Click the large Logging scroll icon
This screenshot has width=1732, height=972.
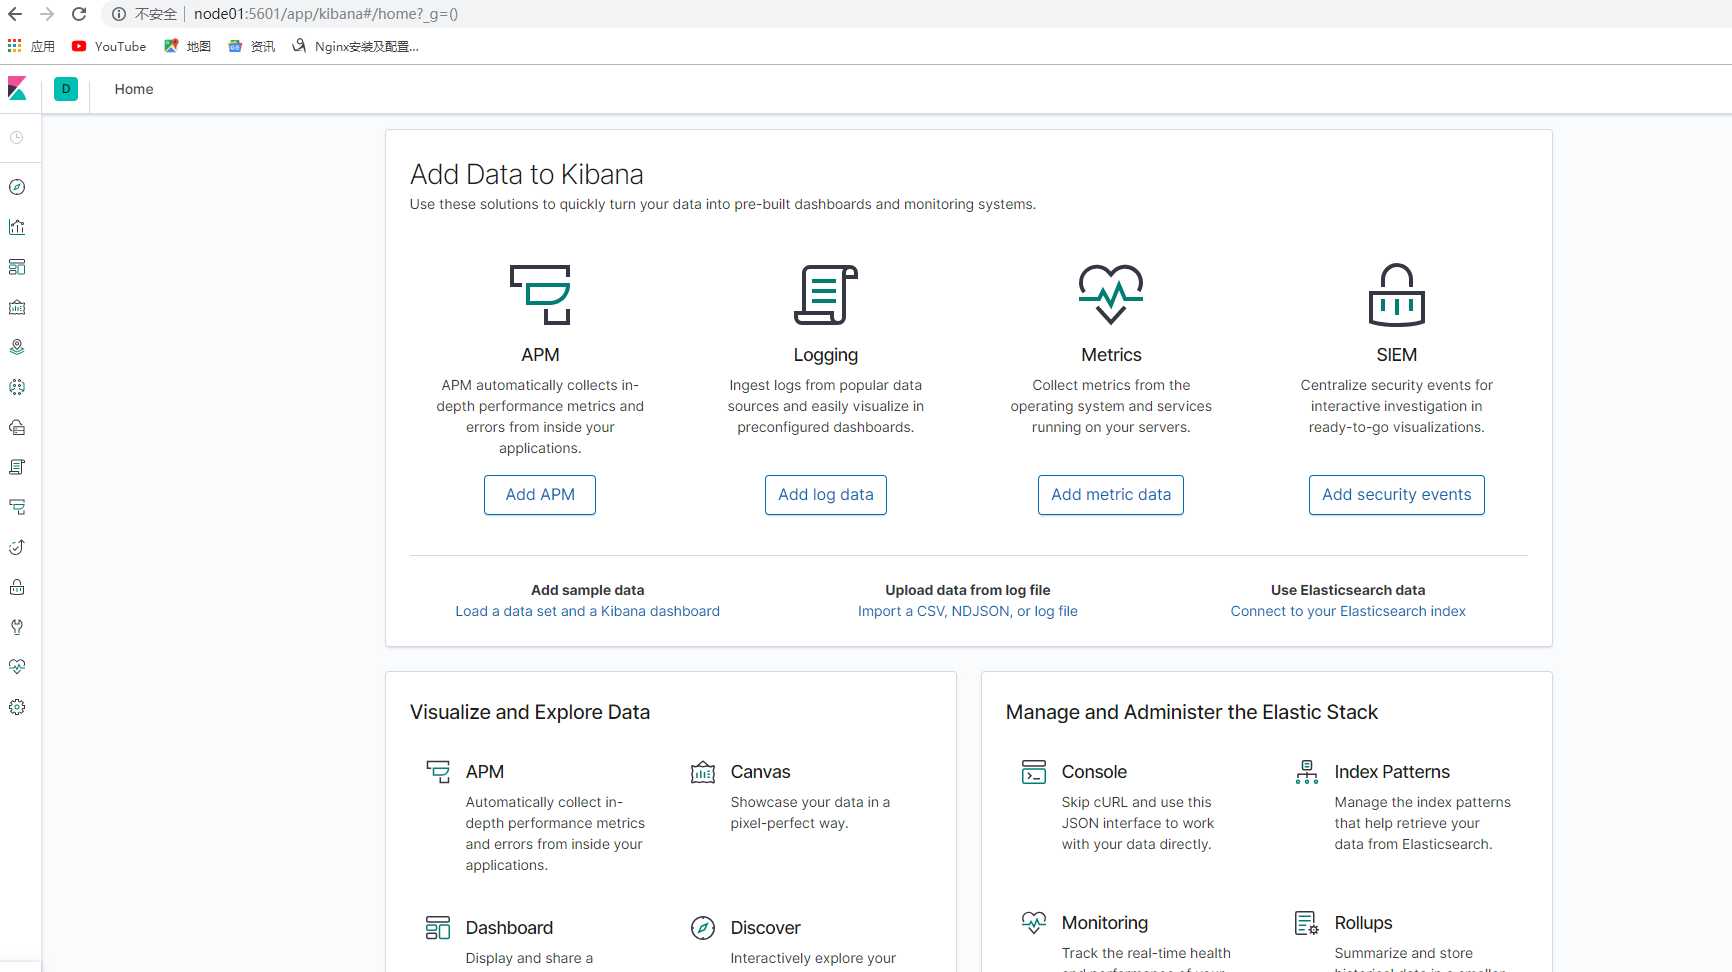(826, 295)
